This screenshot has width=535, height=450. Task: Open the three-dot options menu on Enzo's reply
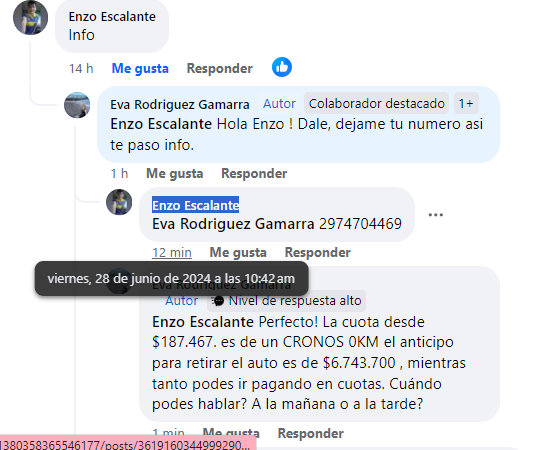click(436, 215)
